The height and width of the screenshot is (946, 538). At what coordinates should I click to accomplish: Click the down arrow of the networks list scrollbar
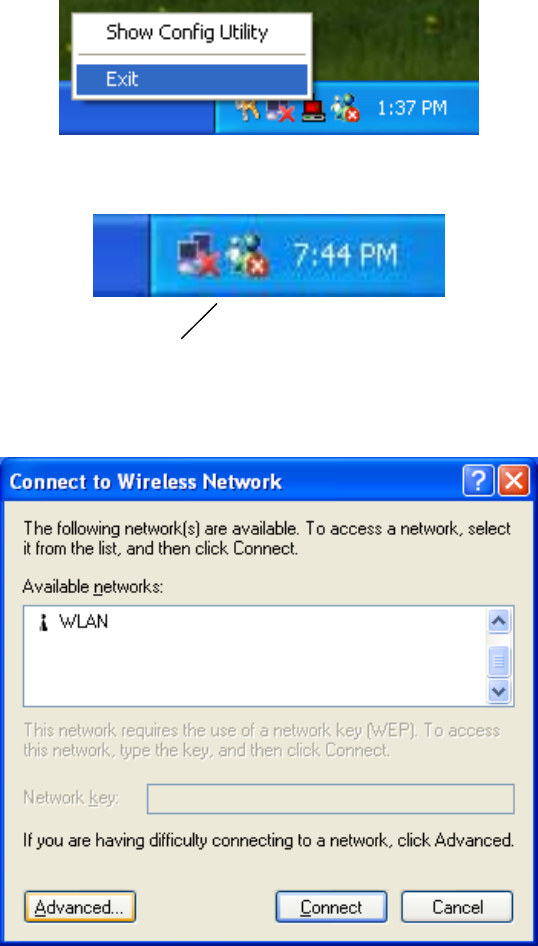tap(499, 691)
